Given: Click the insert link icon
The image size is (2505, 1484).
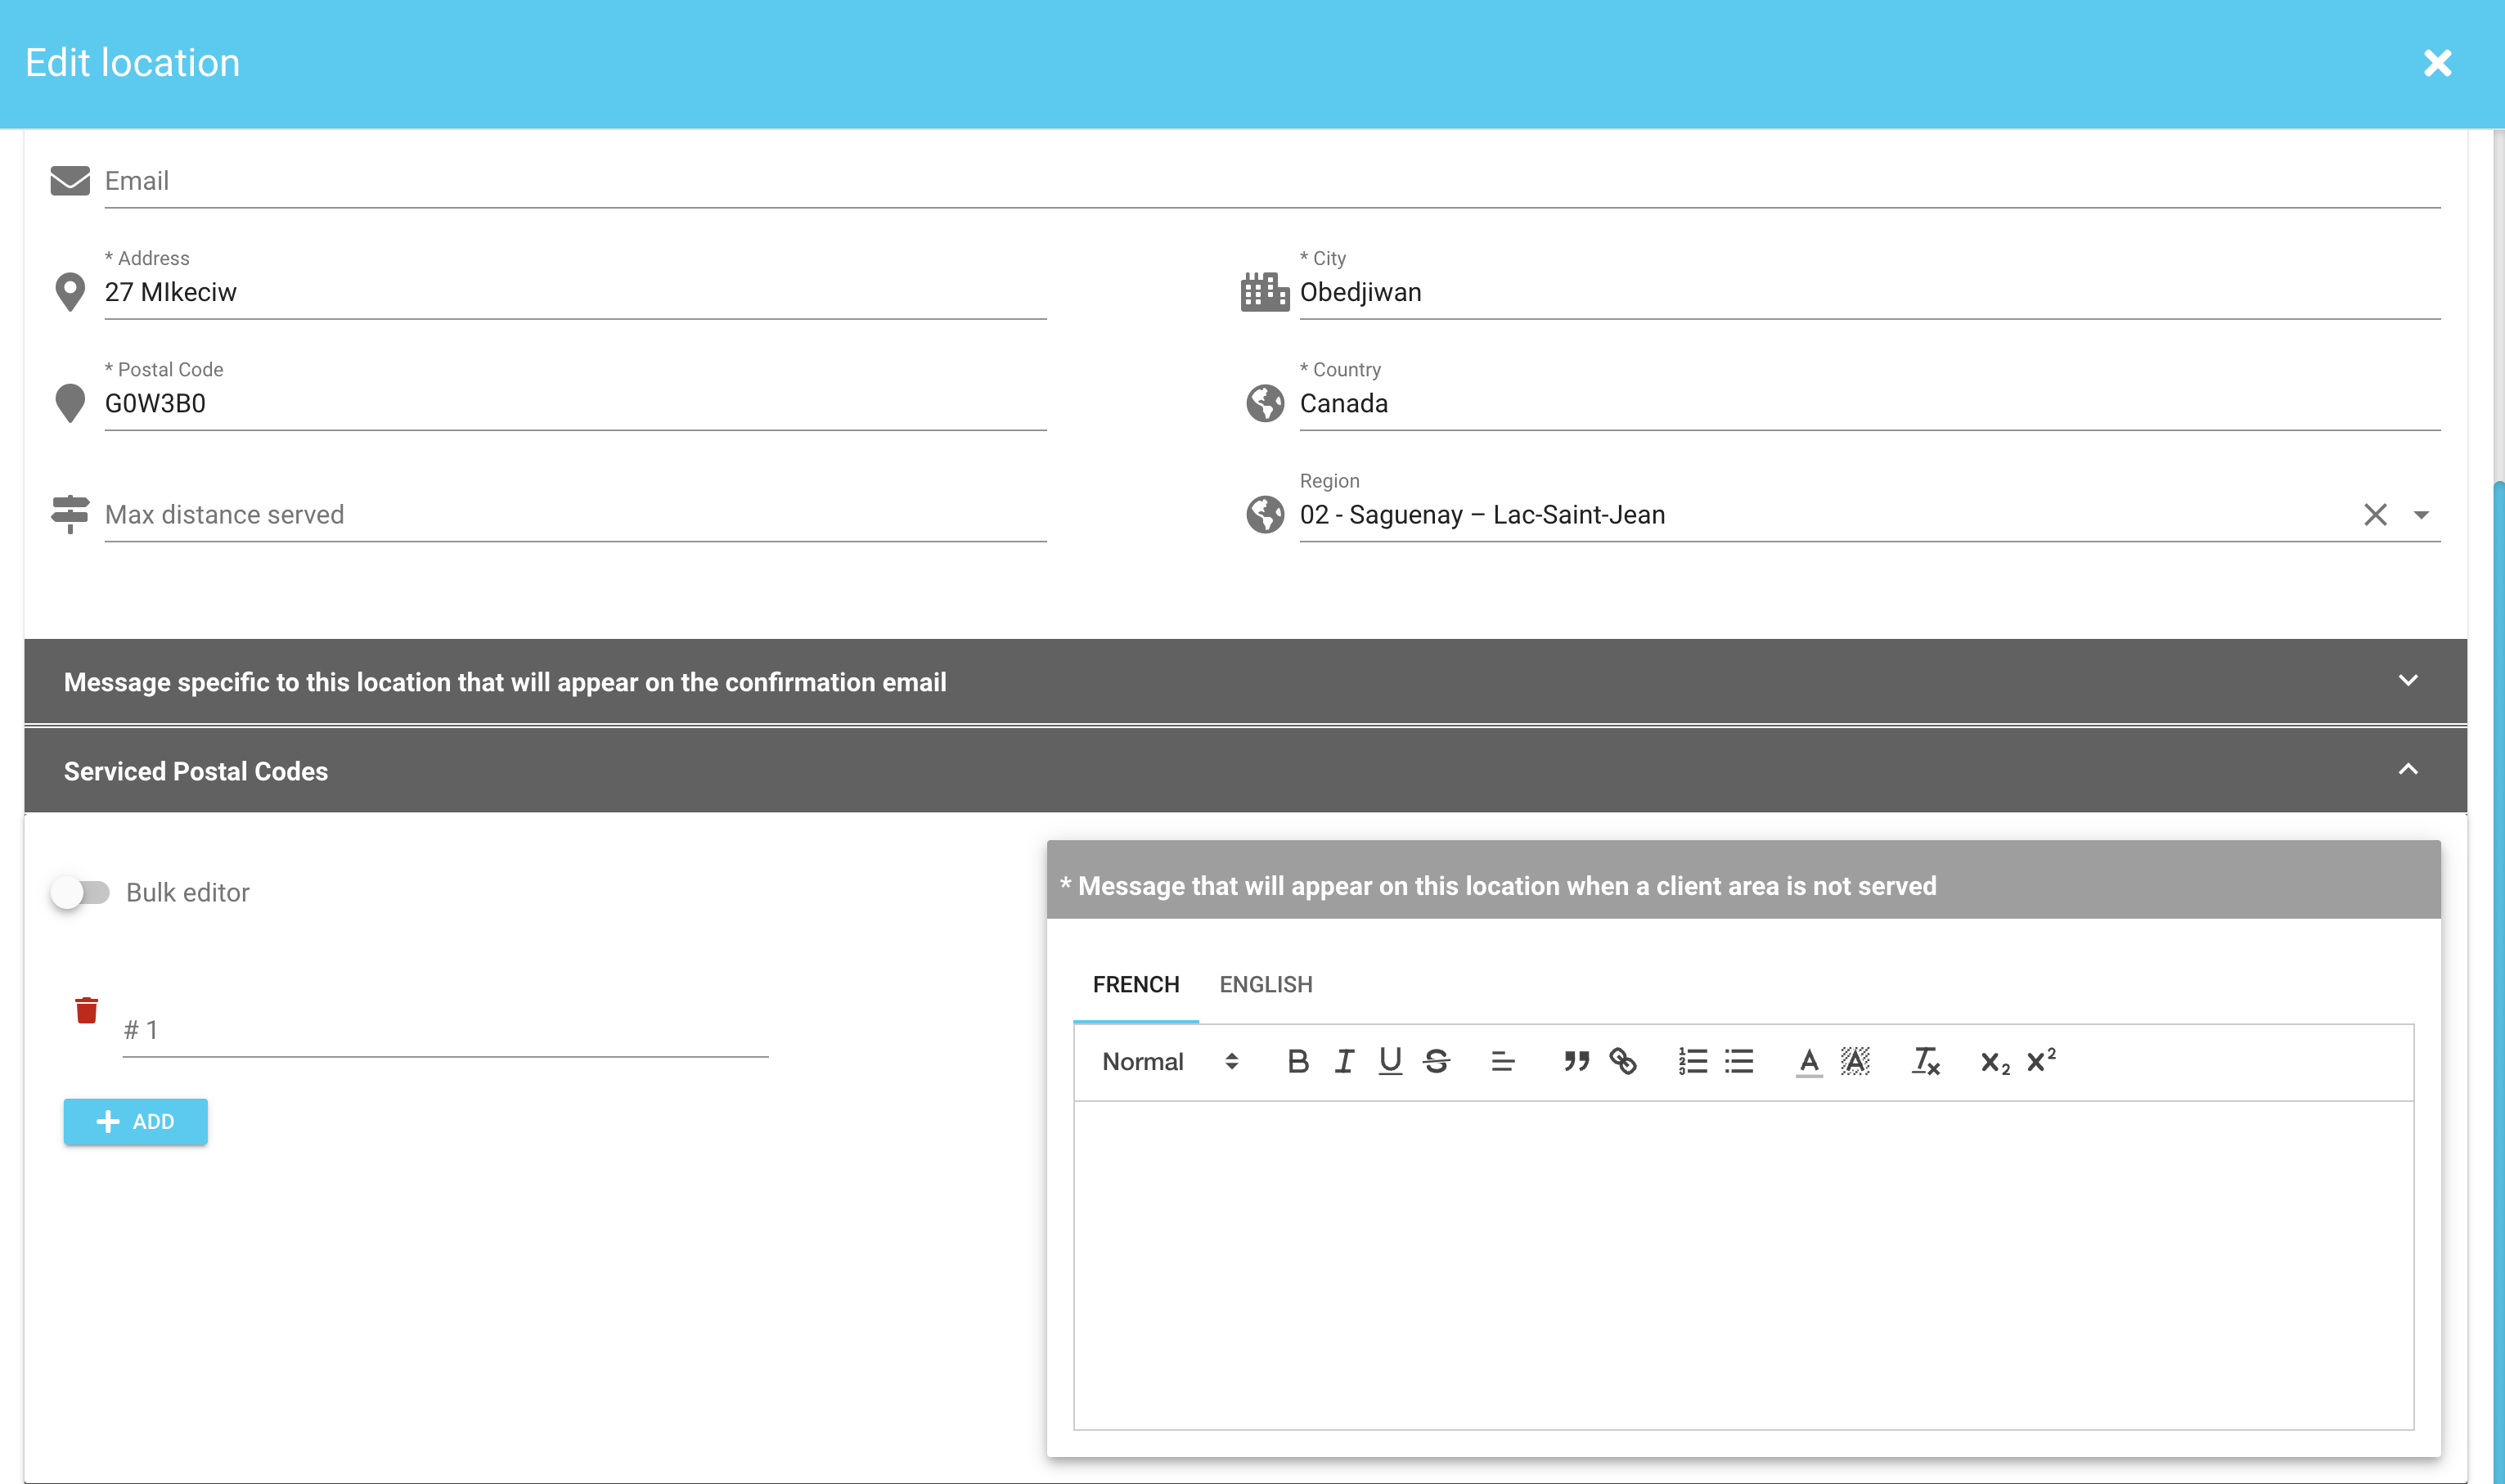Looking at the screenshot, I should (1622, 1061).
